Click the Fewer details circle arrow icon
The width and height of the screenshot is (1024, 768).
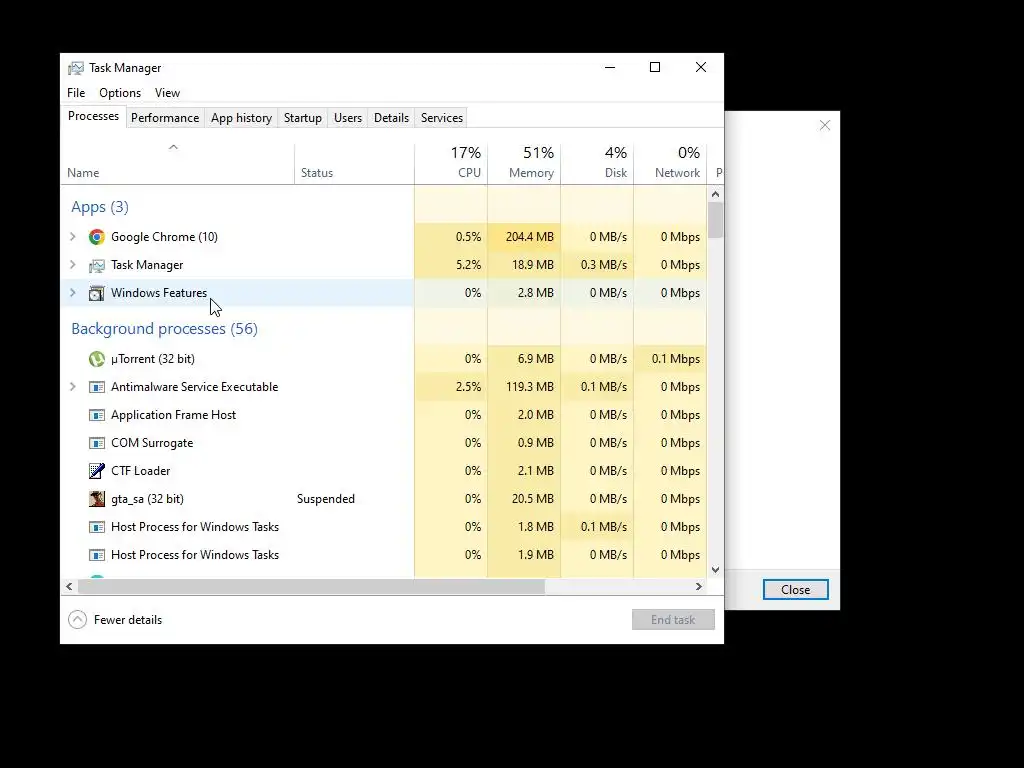pos(77,620)
